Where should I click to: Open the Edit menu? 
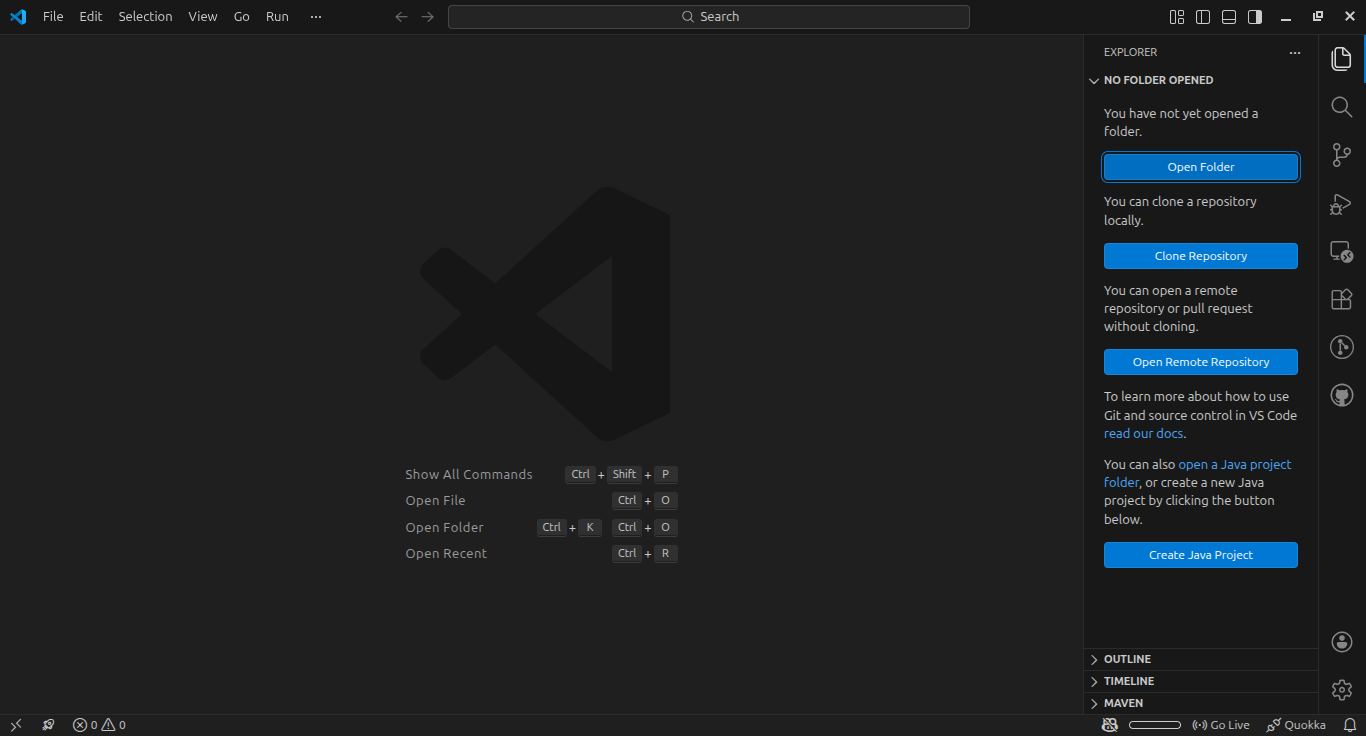click(x=91, y=17)
